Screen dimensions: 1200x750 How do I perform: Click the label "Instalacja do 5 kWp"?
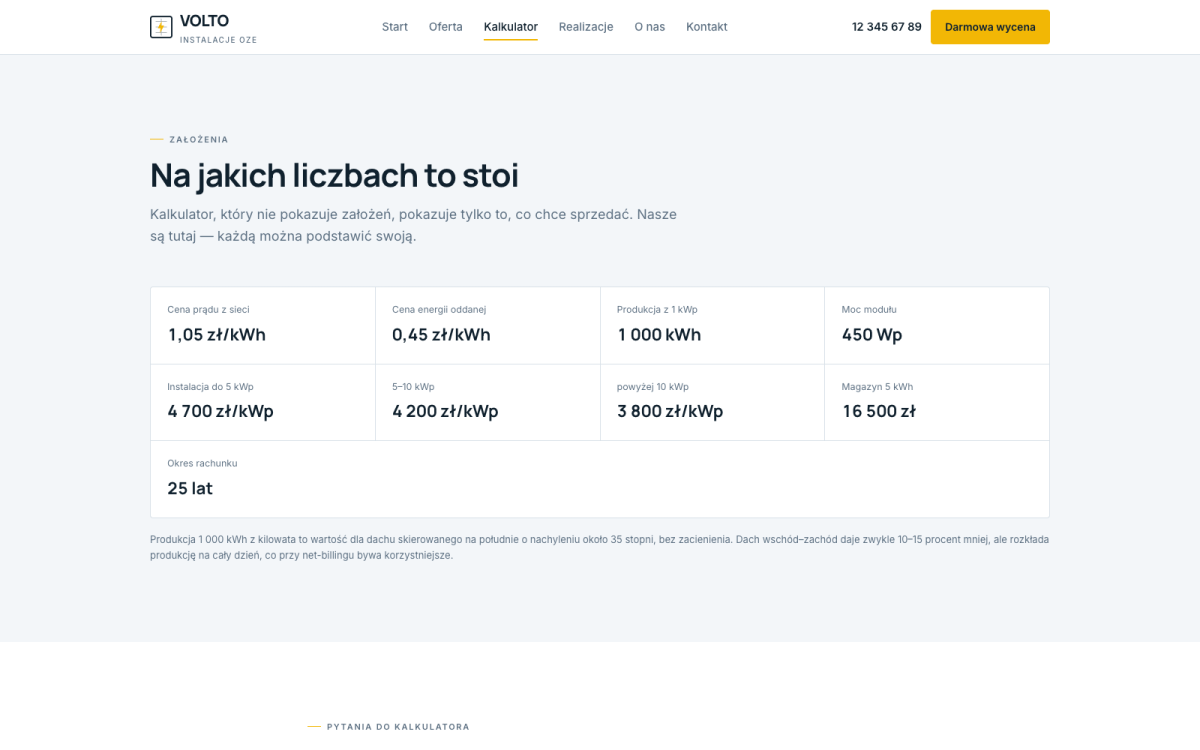coord(210,387)
